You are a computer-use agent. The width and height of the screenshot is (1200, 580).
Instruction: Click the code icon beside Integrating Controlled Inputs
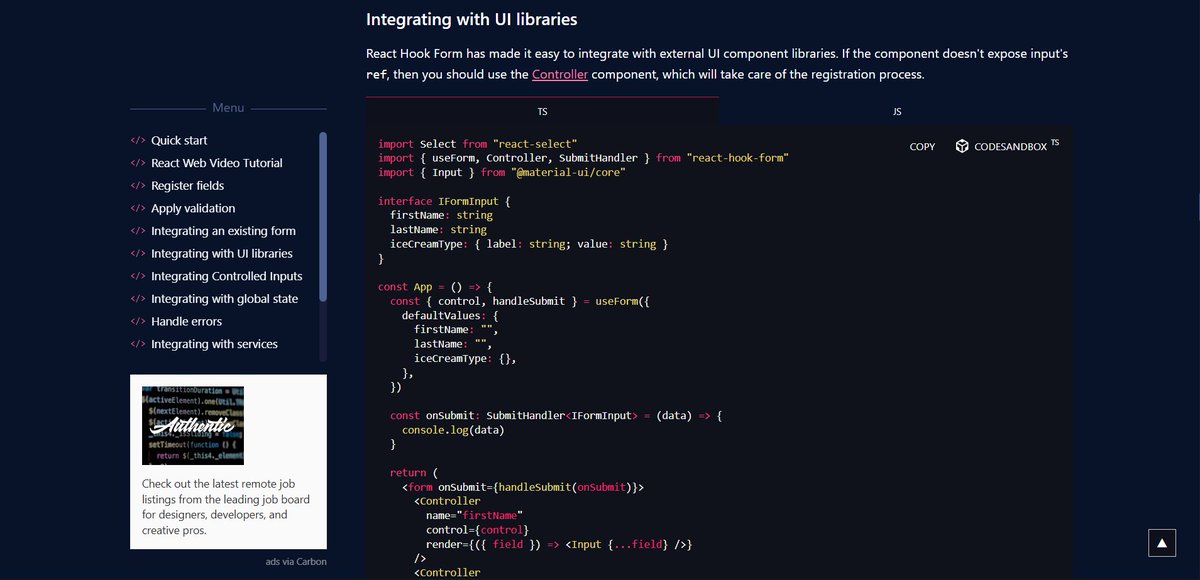[x=138, y=276]
